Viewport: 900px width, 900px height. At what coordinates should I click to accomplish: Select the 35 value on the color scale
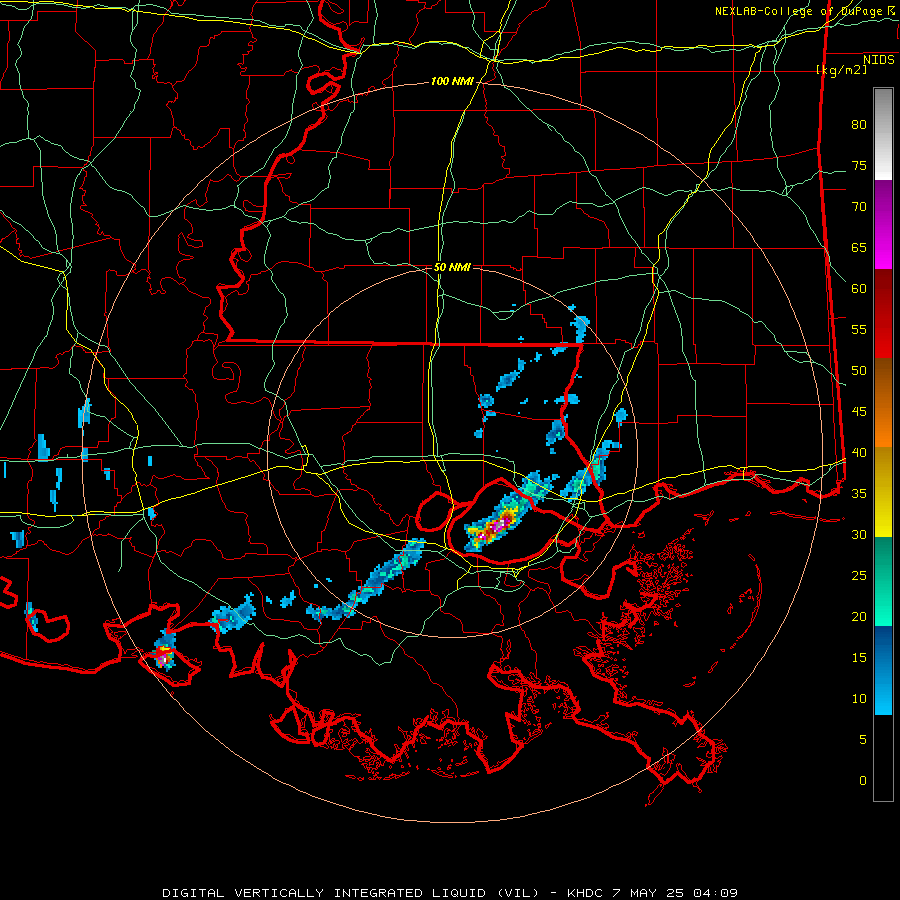[859, 494]
